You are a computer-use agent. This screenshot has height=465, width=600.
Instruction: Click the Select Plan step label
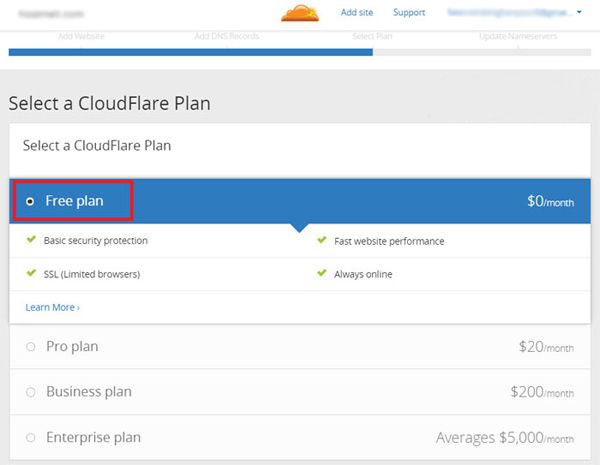372,36
